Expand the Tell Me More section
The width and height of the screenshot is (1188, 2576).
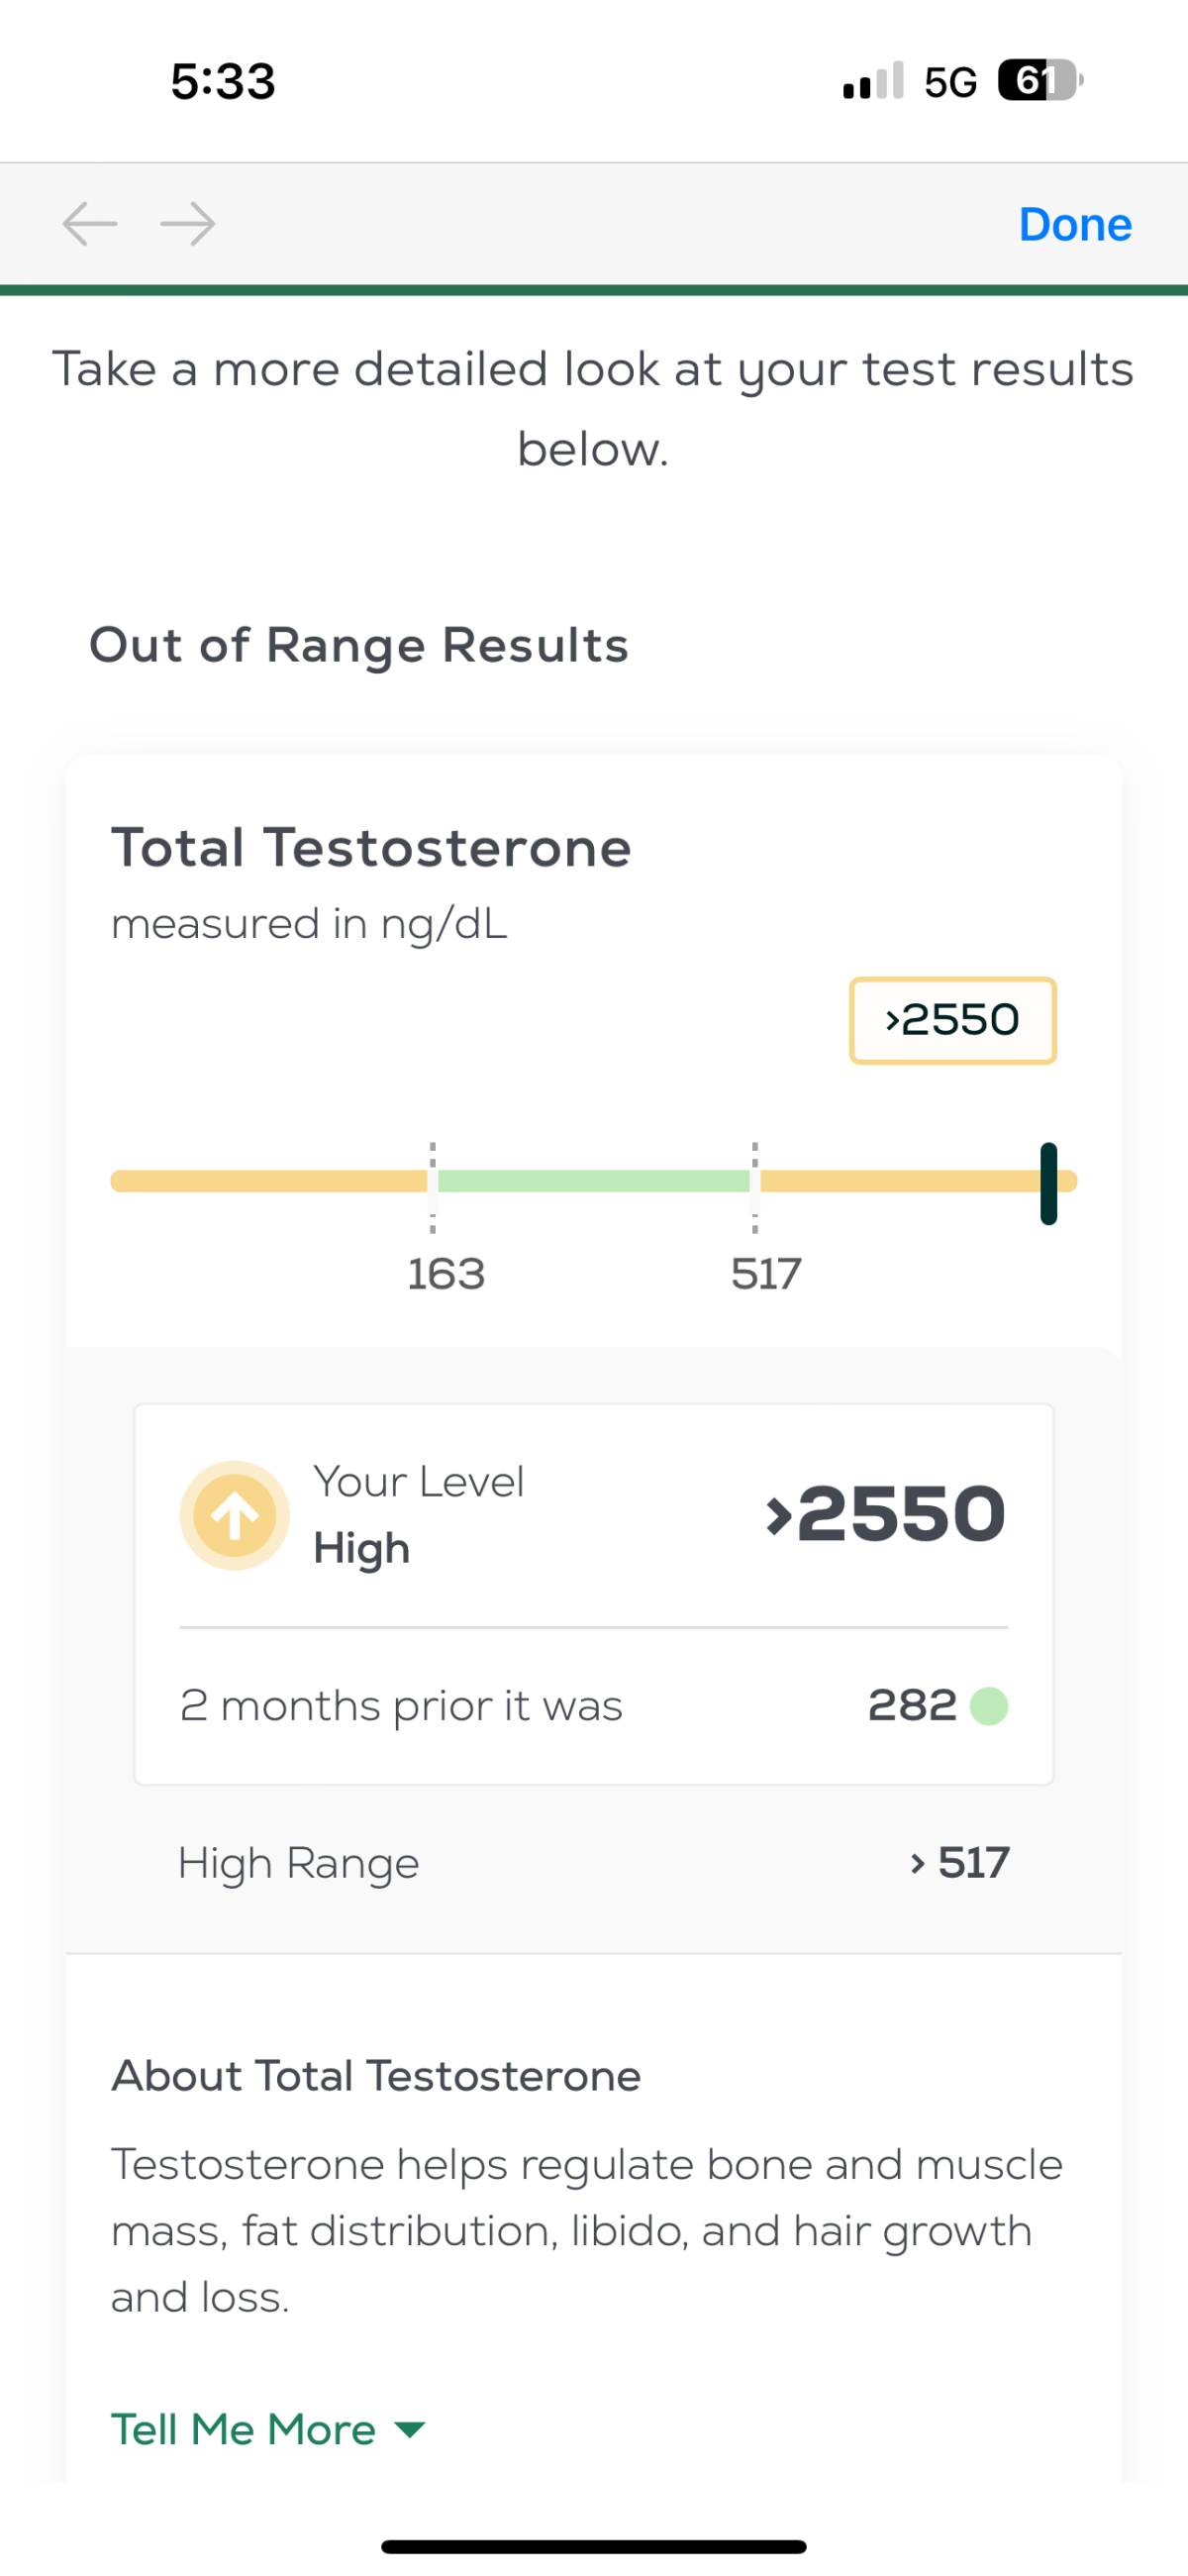[268, 2429]
